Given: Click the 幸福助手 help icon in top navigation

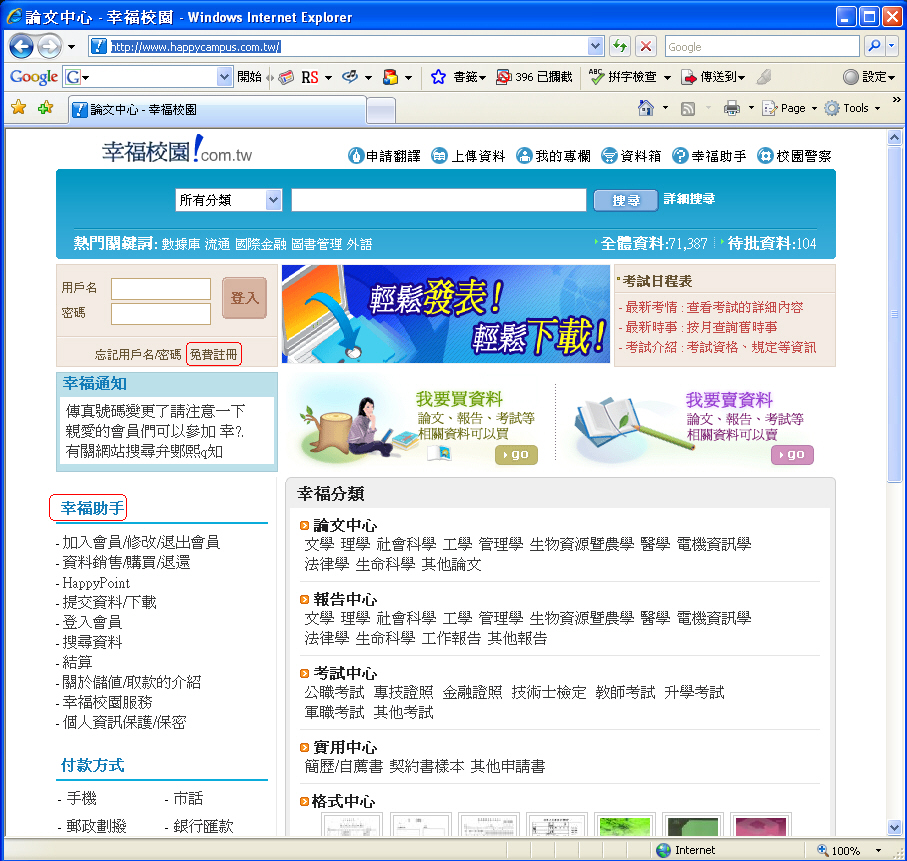Looking at the screenshot, I should (x=680, y=156).
